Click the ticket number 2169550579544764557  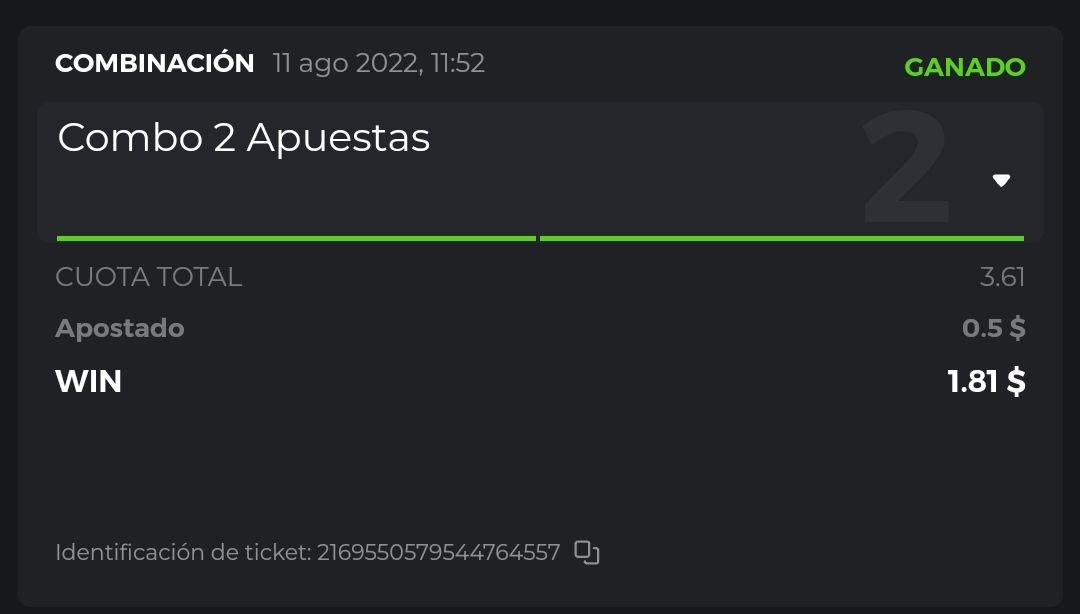click(x=438, y=552)
